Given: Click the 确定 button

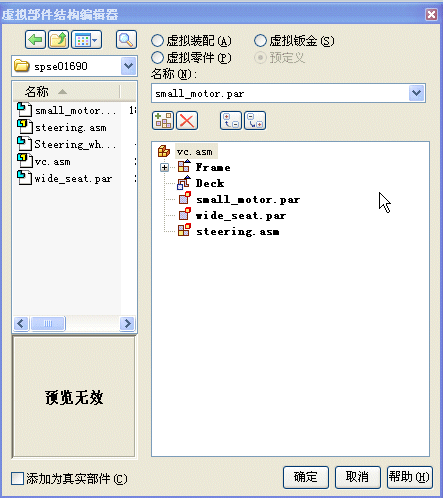Looking at the screenshot, I should coord(306,477).
